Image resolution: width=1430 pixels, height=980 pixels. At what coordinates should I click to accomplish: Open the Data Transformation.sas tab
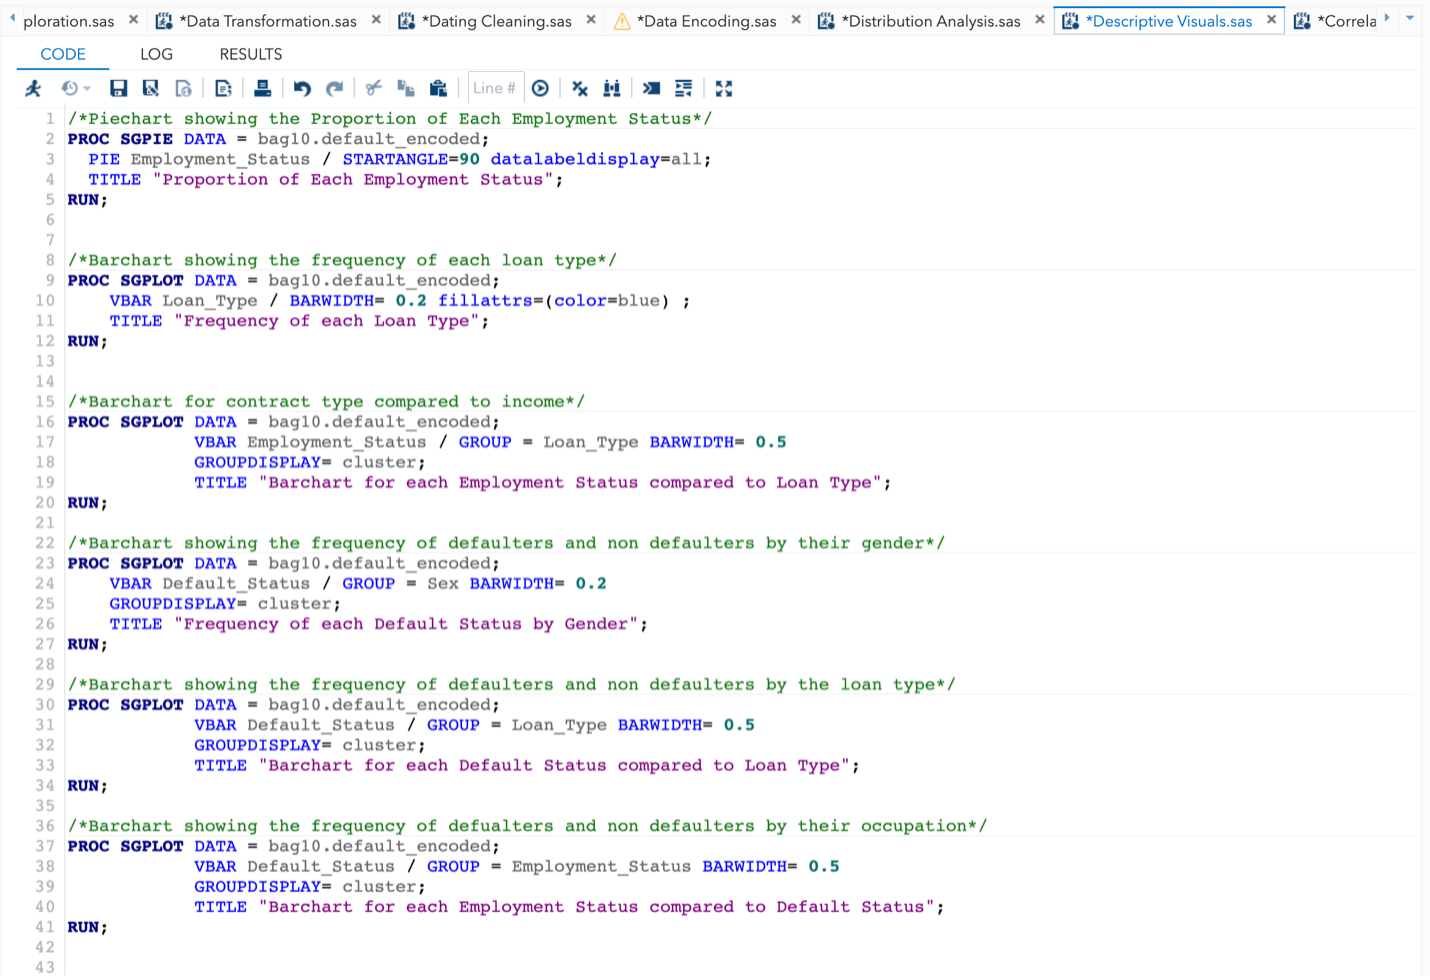click(x=267, y=21)
